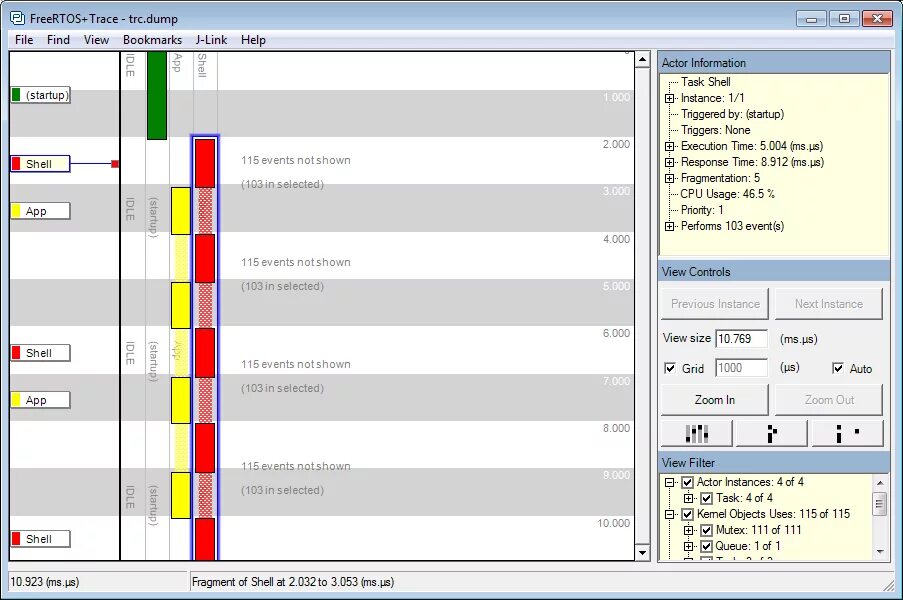This screenshot has height=600, width=903.
Task: Select the green (startup) execution bar
Action: 157,96
